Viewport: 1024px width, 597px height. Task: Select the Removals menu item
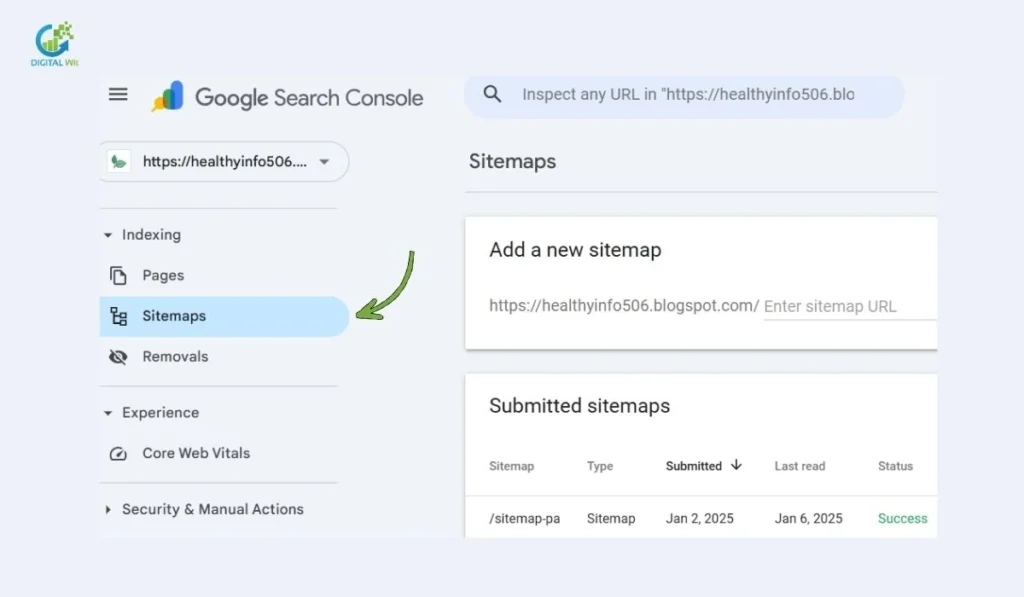(176, 356)
